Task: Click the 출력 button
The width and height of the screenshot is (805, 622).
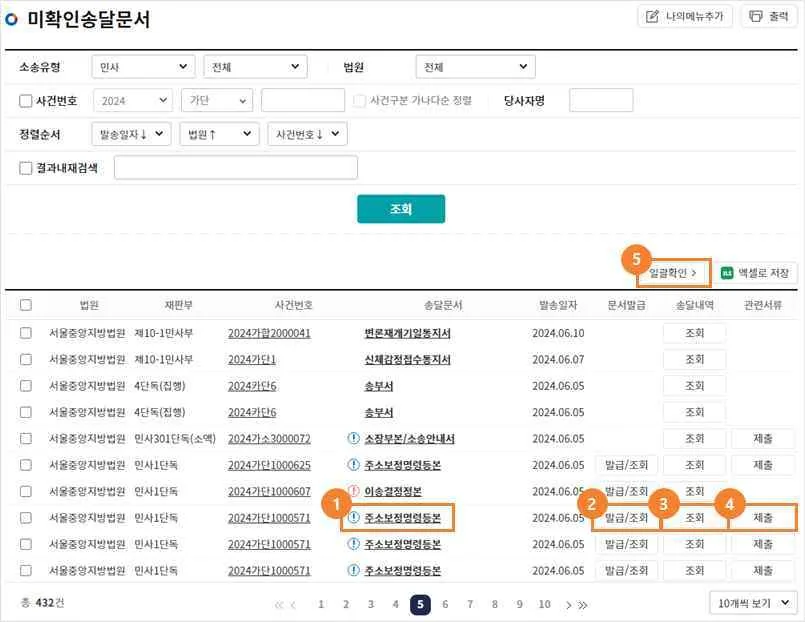Action: (x=769, y=16)
